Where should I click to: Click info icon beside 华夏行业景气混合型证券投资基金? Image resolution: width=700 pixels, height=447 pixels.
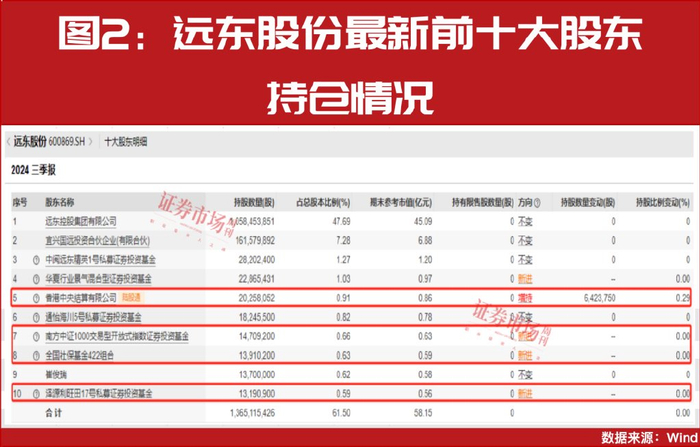point(36,279)
